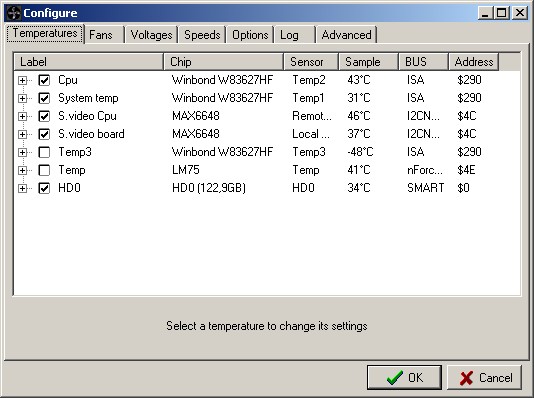534x398 pixels.
Task: Confirm with the OK button
Action: (404, 378)
